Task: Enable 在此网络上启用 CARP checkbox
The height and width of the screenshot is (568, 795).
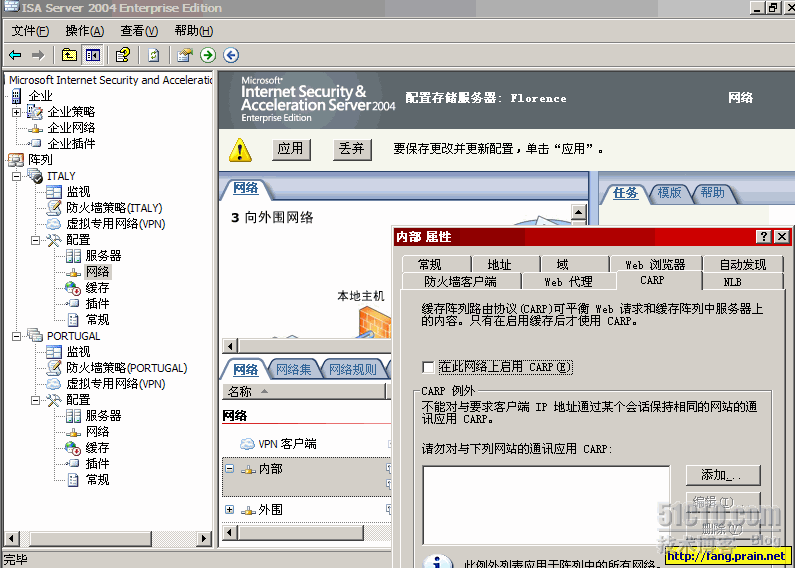Action: [x=428, y=367]
